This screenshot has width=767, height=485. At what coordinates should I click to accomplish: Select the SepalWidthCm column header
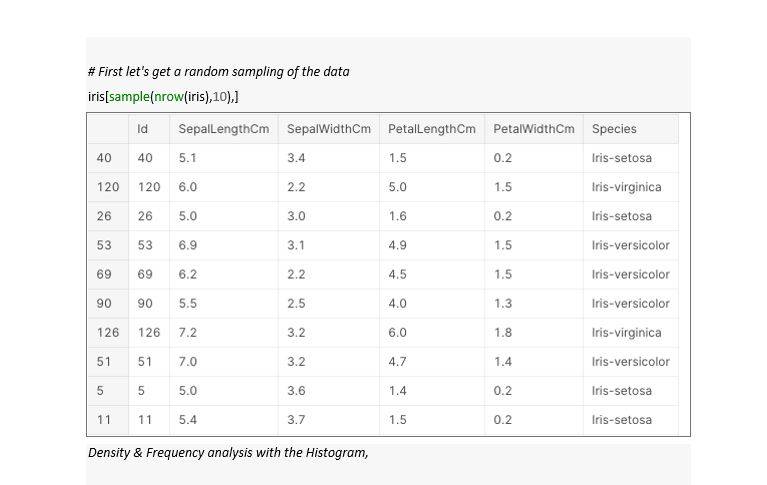[x=329, y=129]
